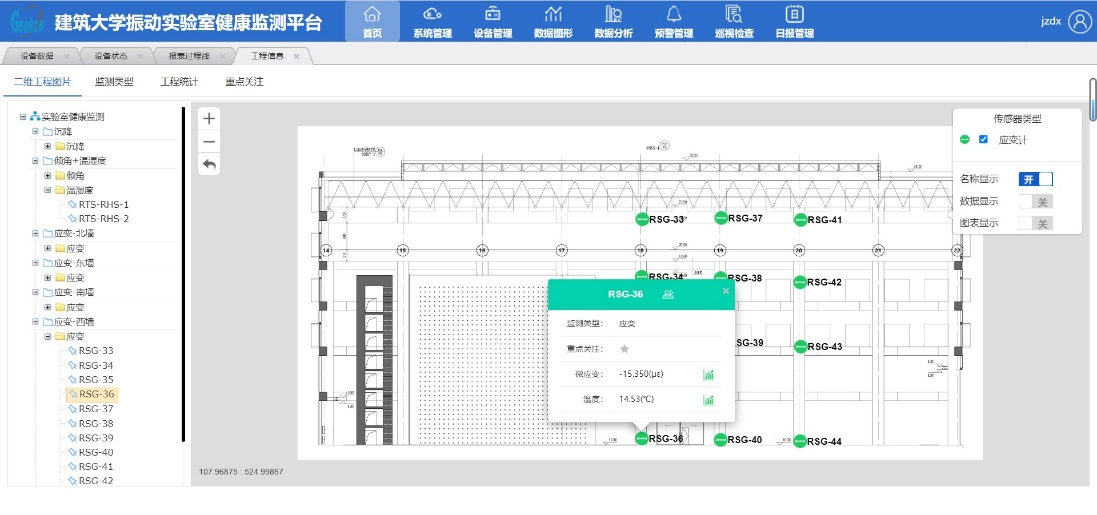Star RSG-36 as 重点关注
The height and width of the screenshot is (515, 1097).
point(625,348)
